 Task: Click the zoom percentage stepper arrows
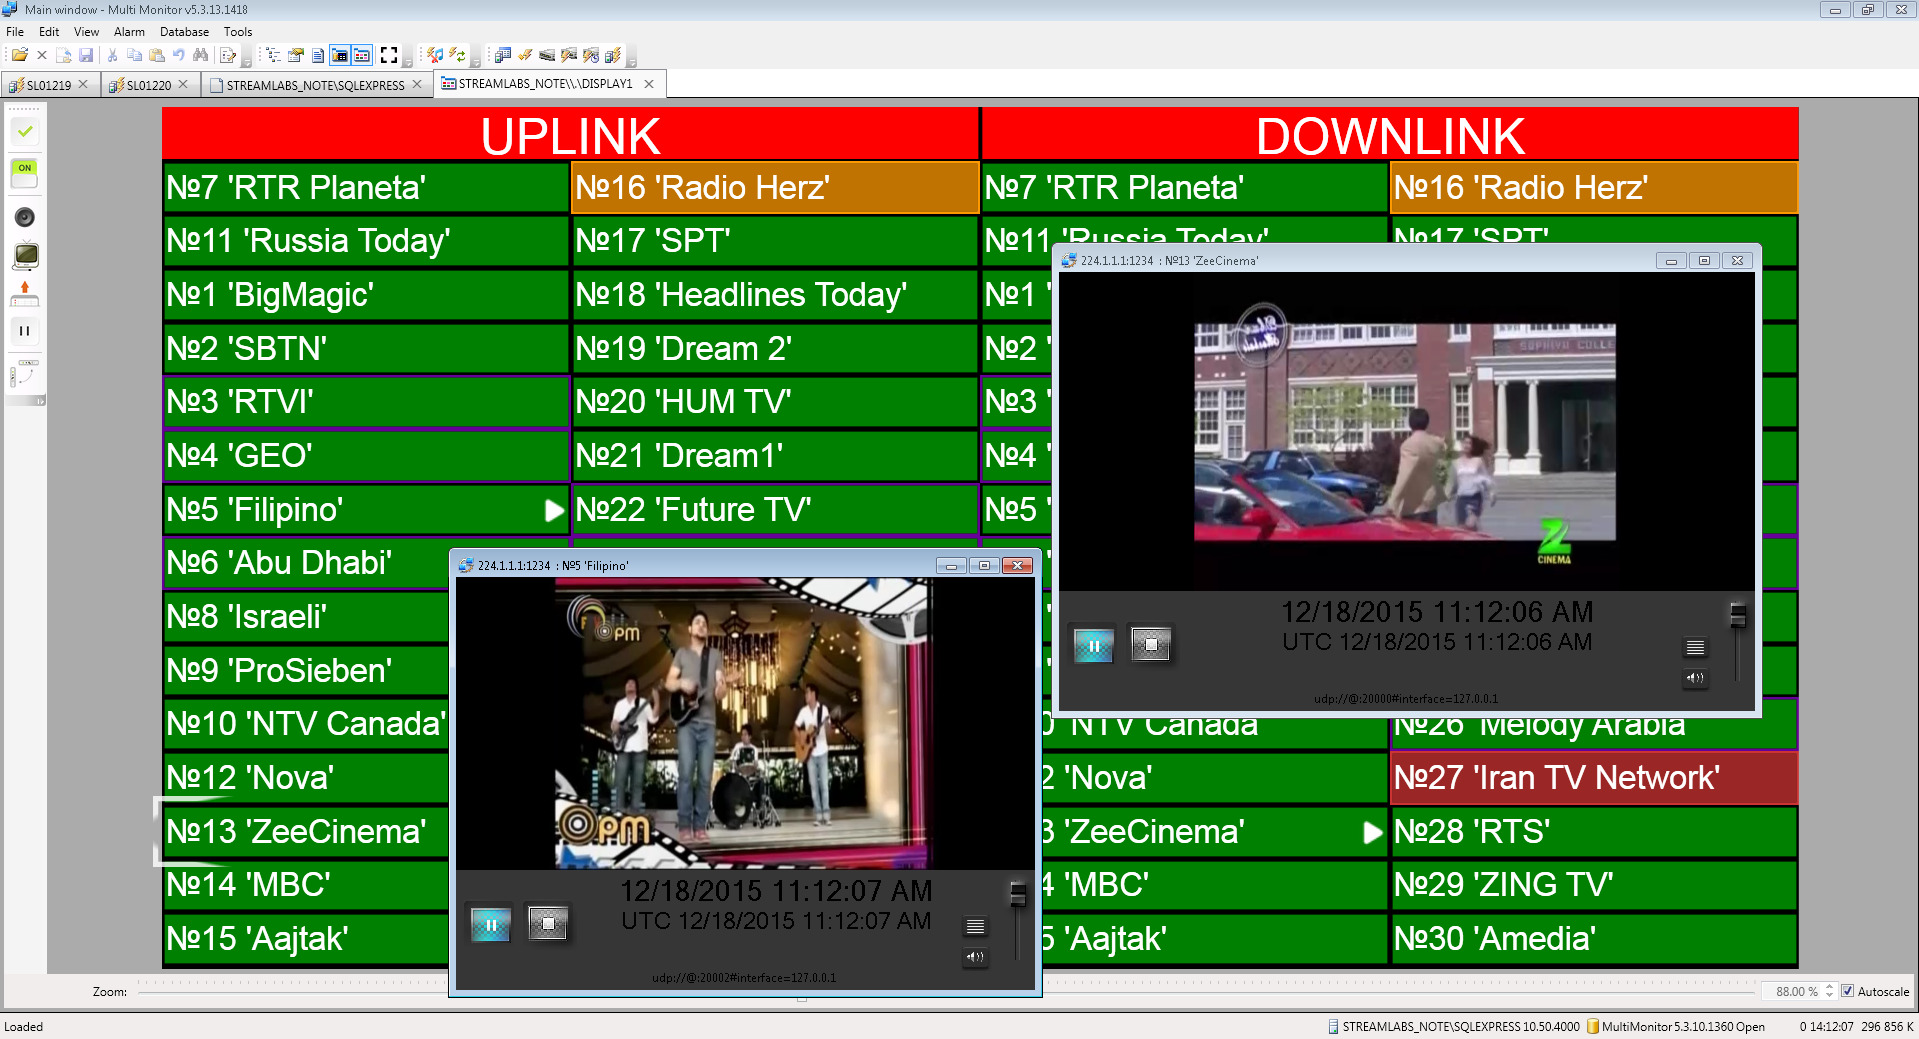(1829, 991)
